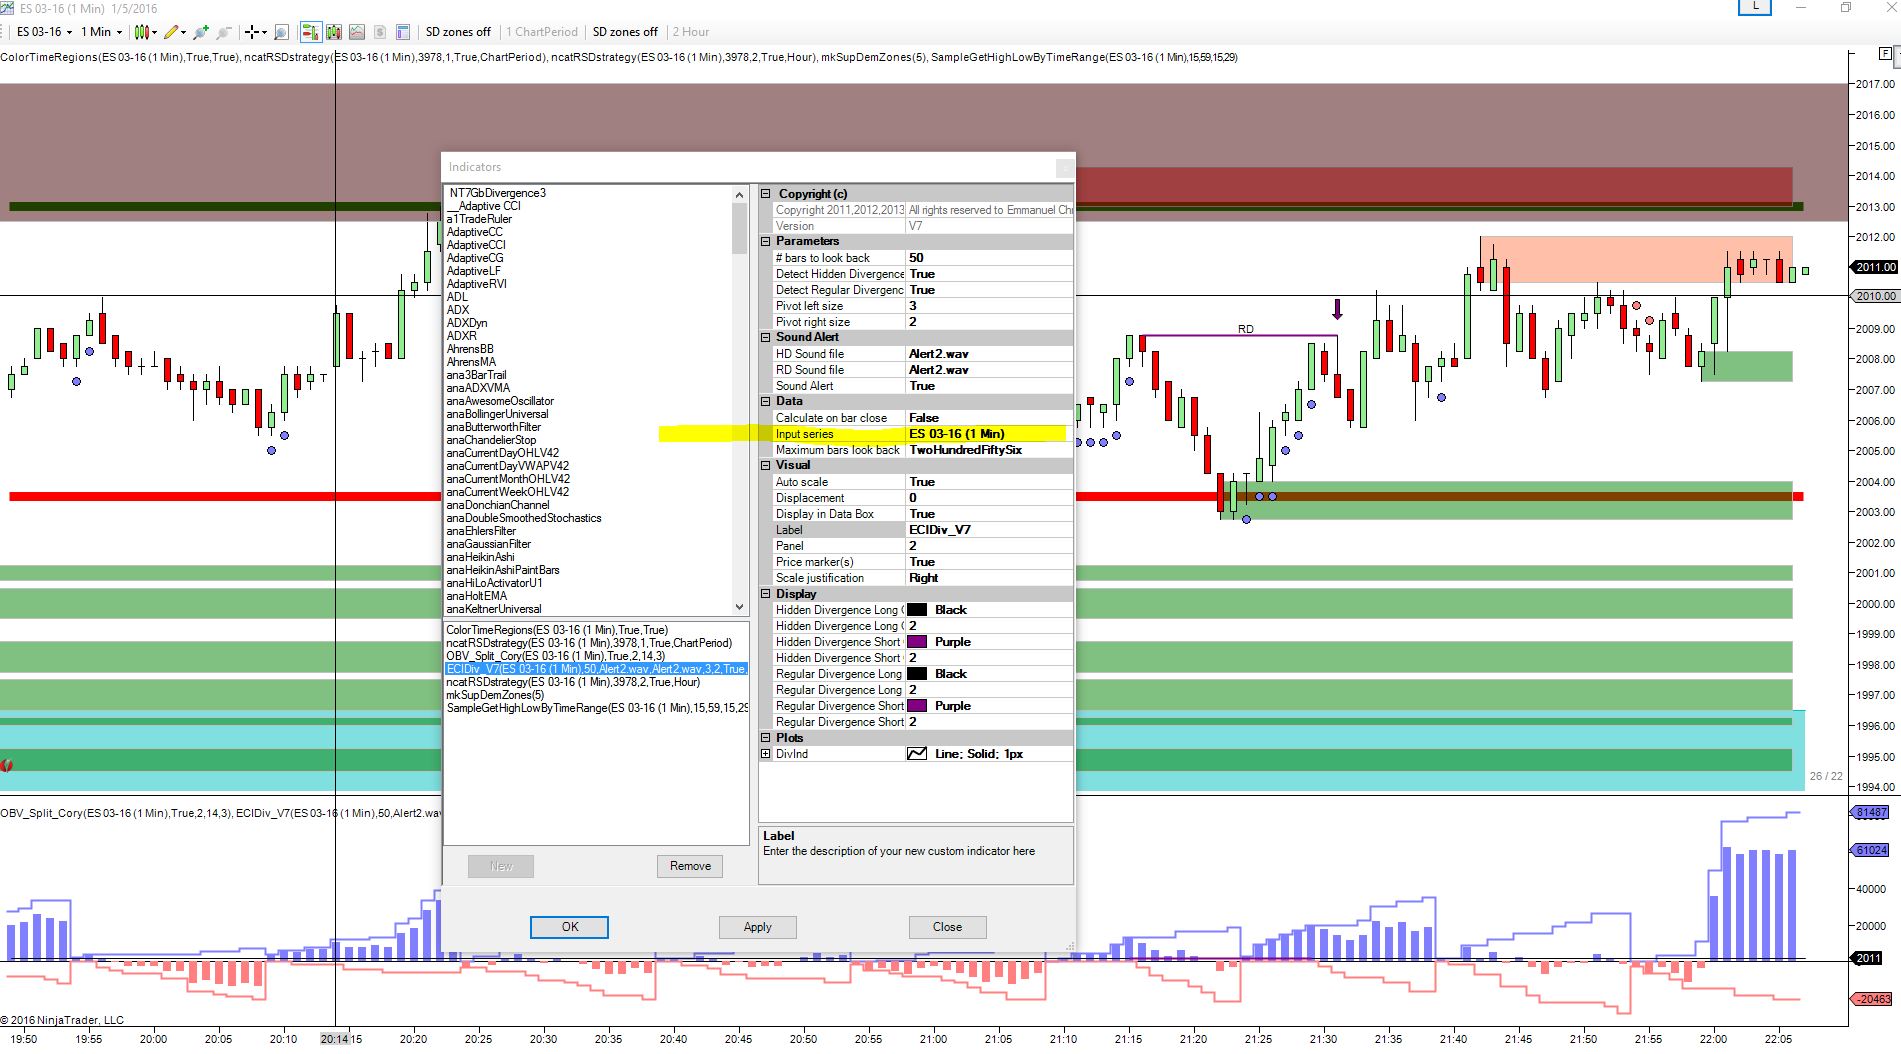This screenshot has height=1054, width=1901.
Task: Pick Hidden Divergence Short Purple color swatch
Action: 916,642
